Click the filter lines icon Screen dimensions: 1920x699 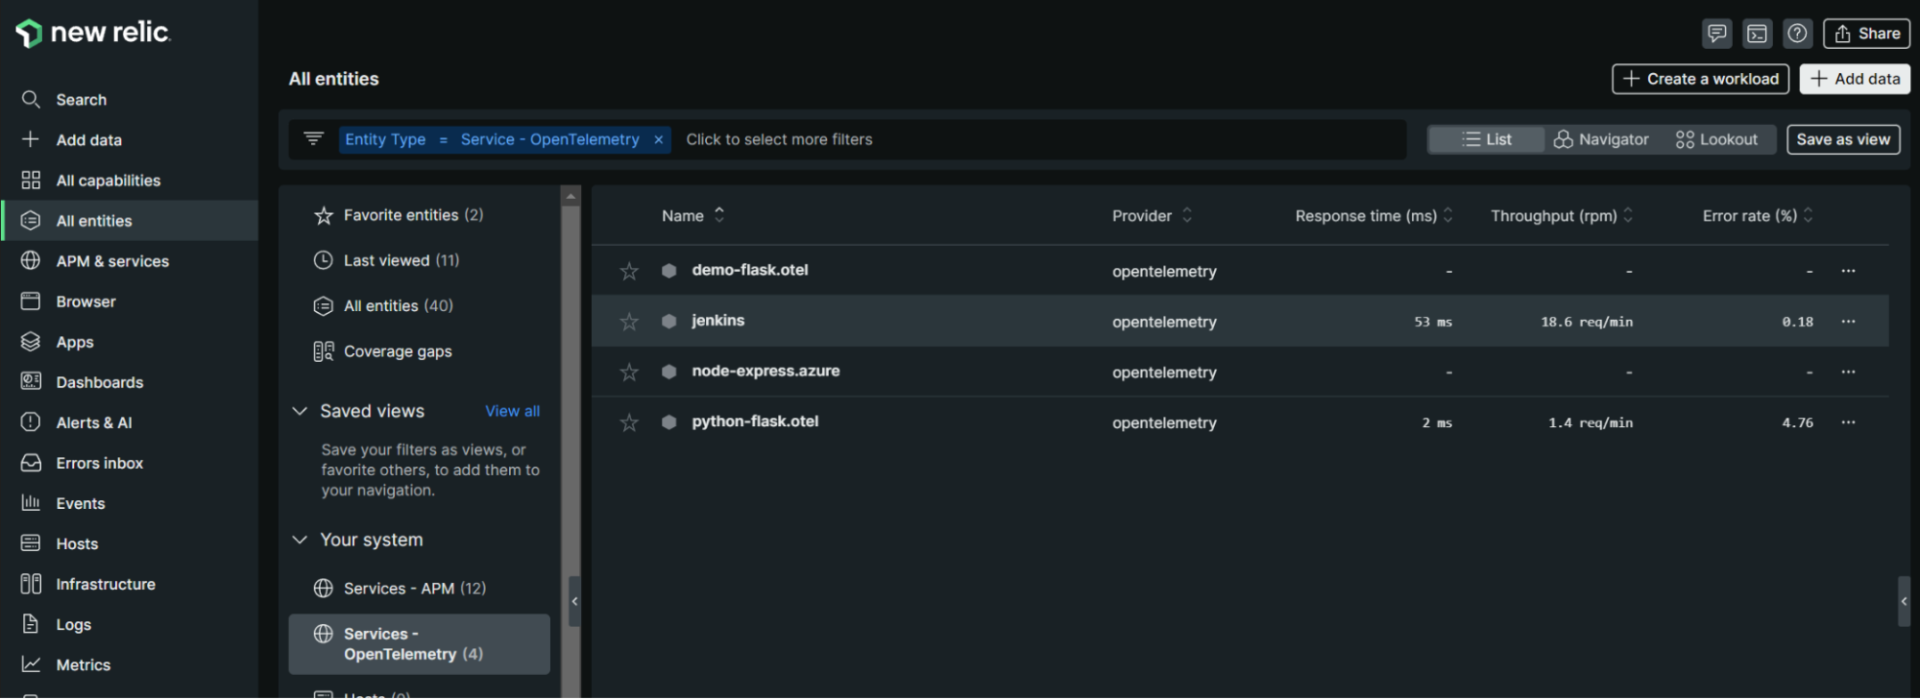(x=314, y=139)
